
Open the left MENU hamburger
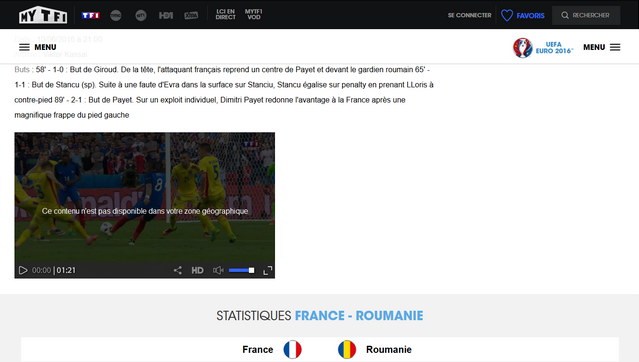pyautogui.click(x=37, y=47)
